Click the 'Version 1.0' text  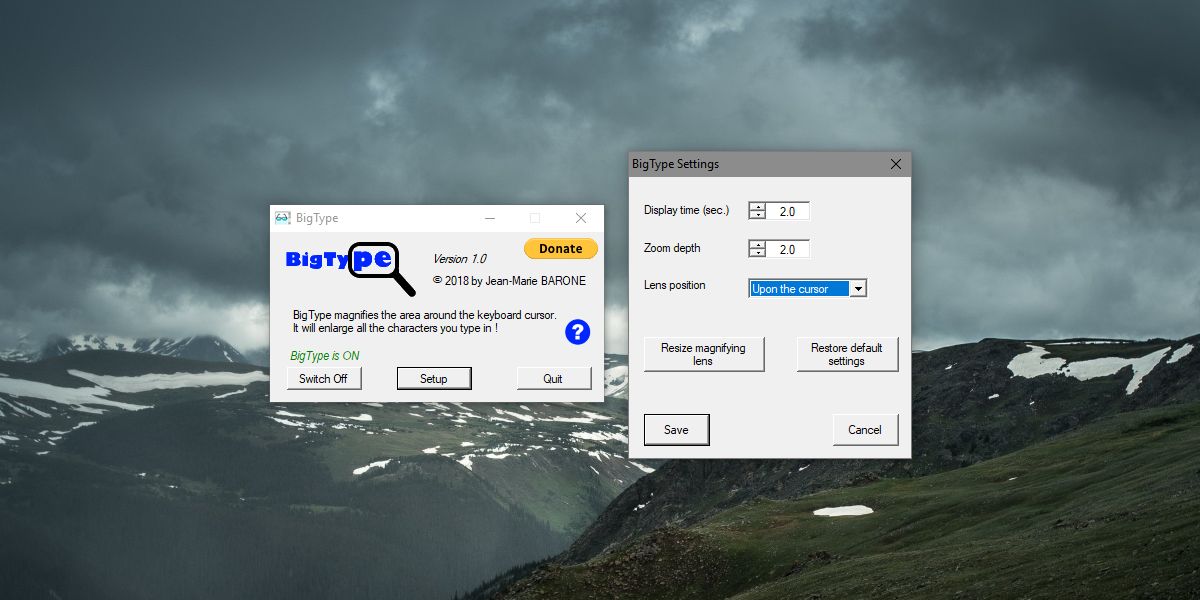tap(460, 259)
